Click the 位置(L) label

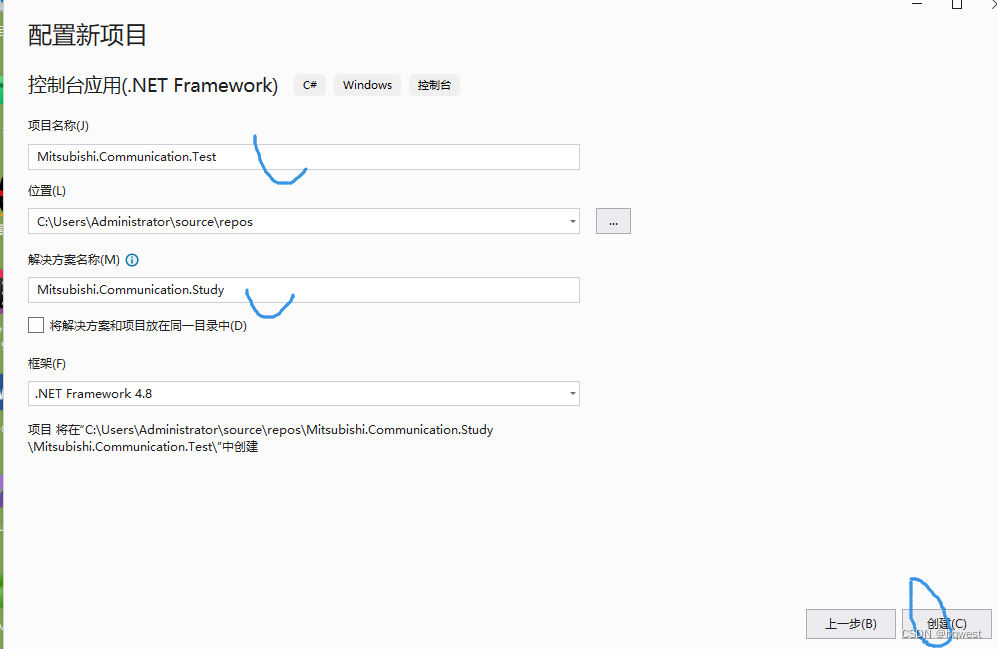(x=47, y=191)
